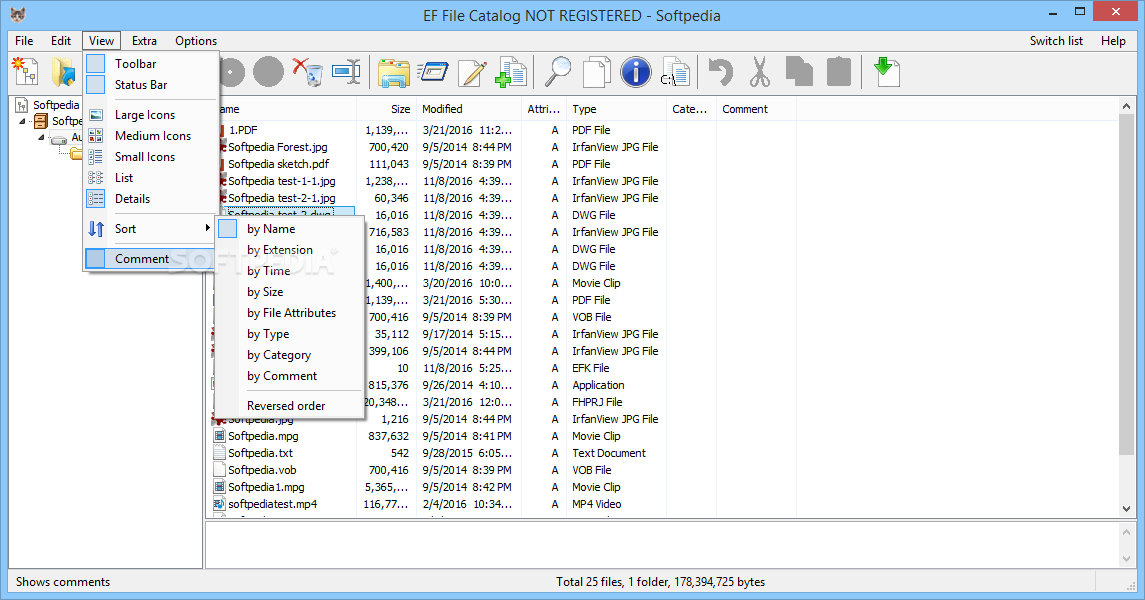Sort by Time
Viewport: 1145px width, 600px height.
tap(289, 271)
